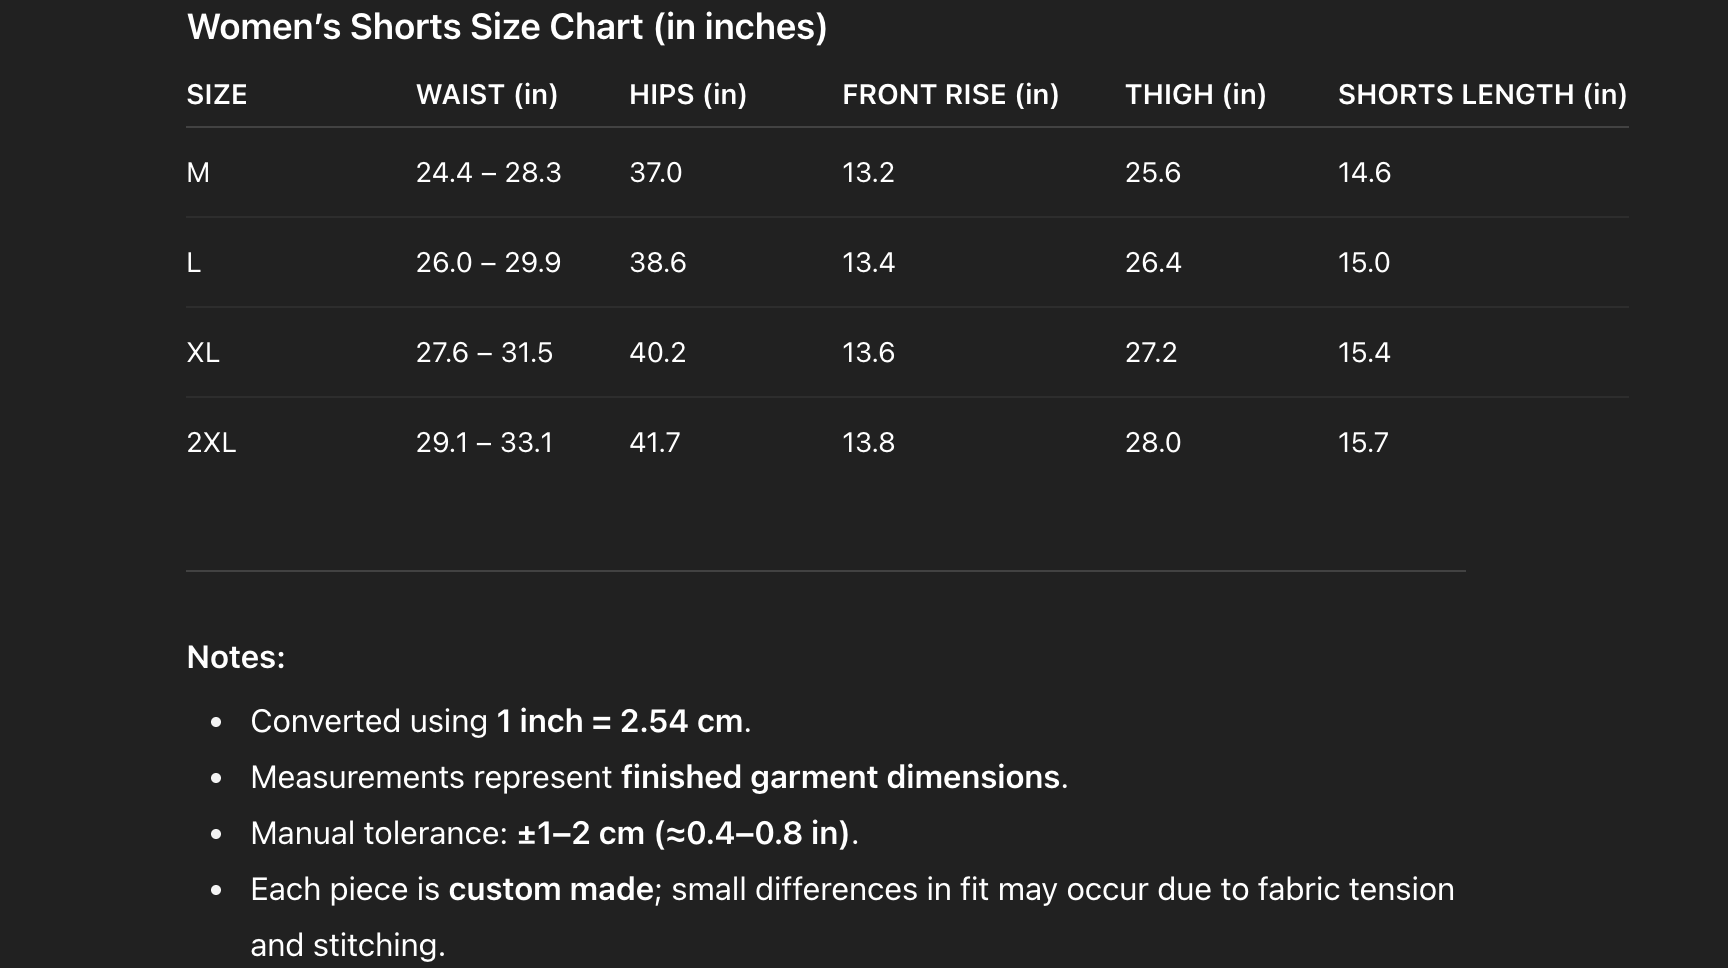Click the FRONT RISE (in) column header
The height and width of the screenshot is (968, 1728).
click(x=950, y=95)
